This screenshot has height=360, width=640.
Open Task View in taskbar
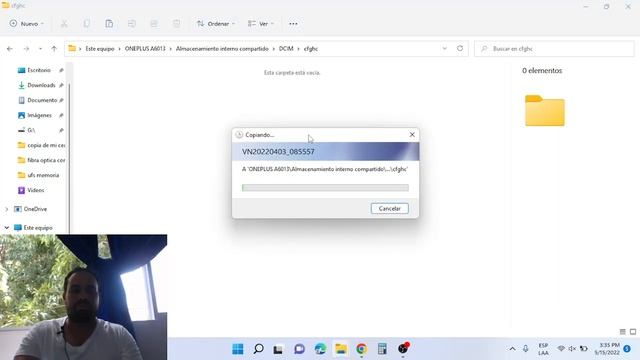(x=278, y=349)
